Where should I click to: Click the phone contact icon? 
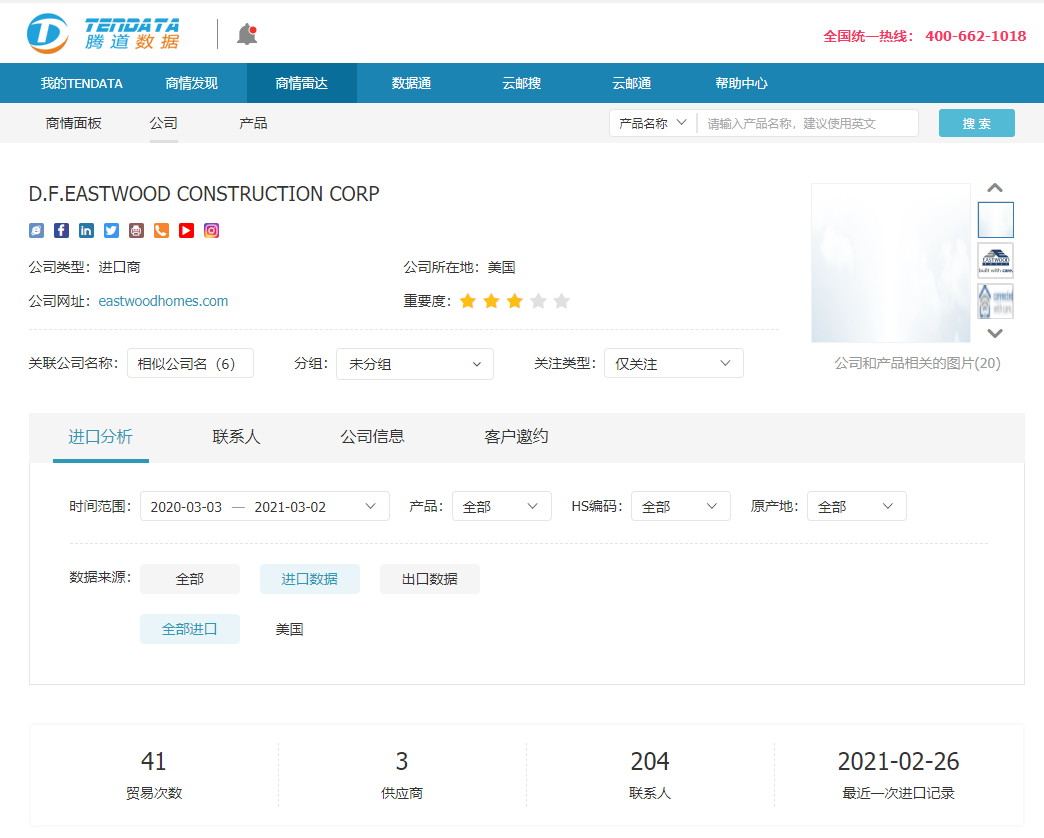point(161,230)
